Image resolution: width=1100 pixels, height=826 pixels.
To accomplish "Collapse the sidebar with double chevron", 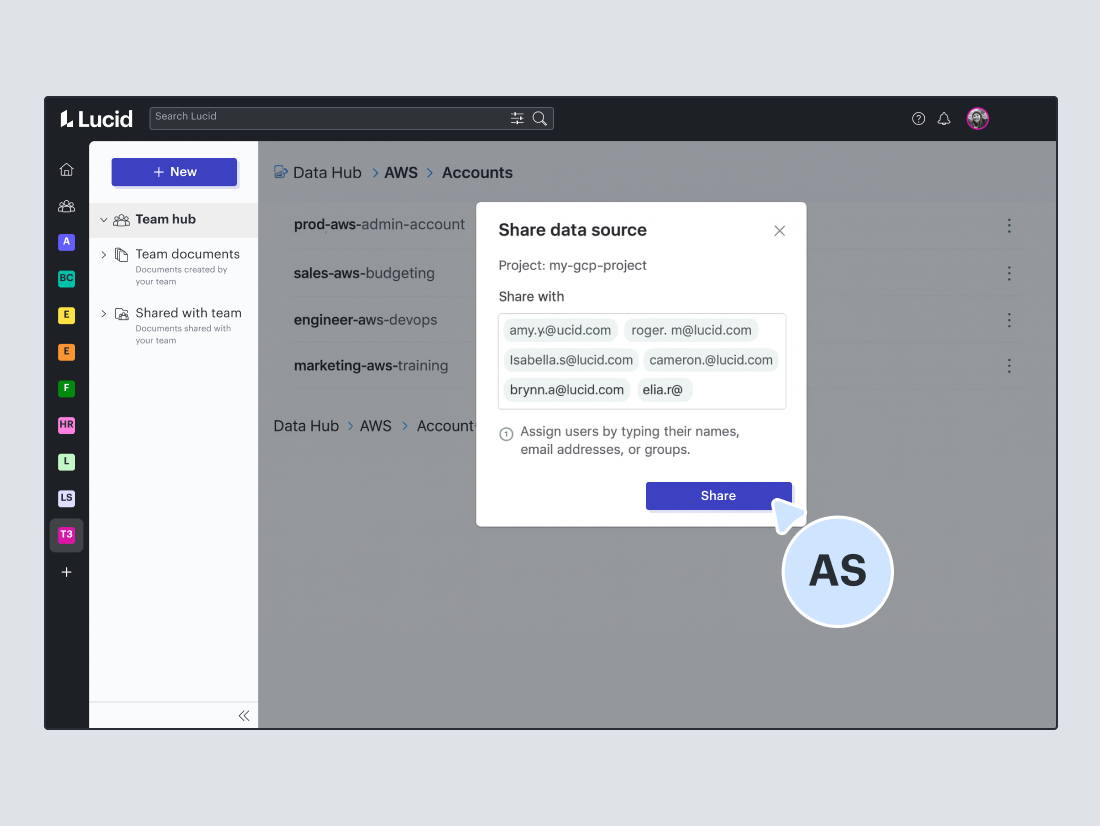I will [x=243, y=715].
